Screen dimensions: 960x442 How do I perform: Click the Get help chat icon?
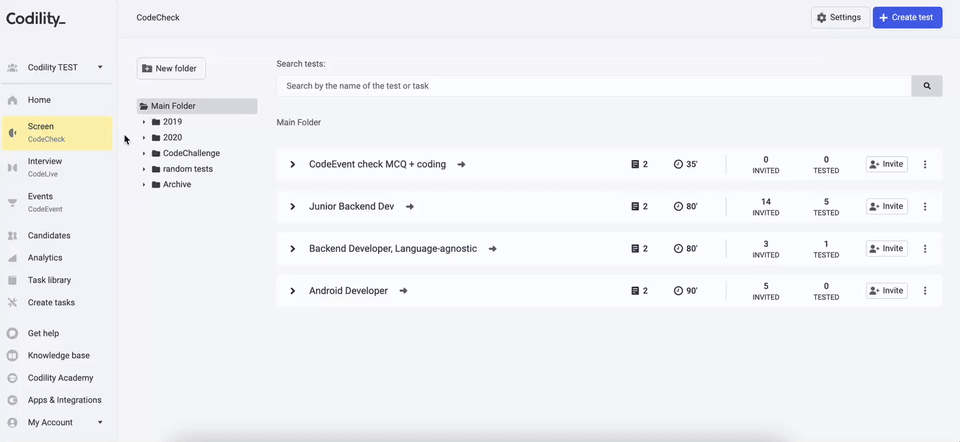tap(12, 334)
